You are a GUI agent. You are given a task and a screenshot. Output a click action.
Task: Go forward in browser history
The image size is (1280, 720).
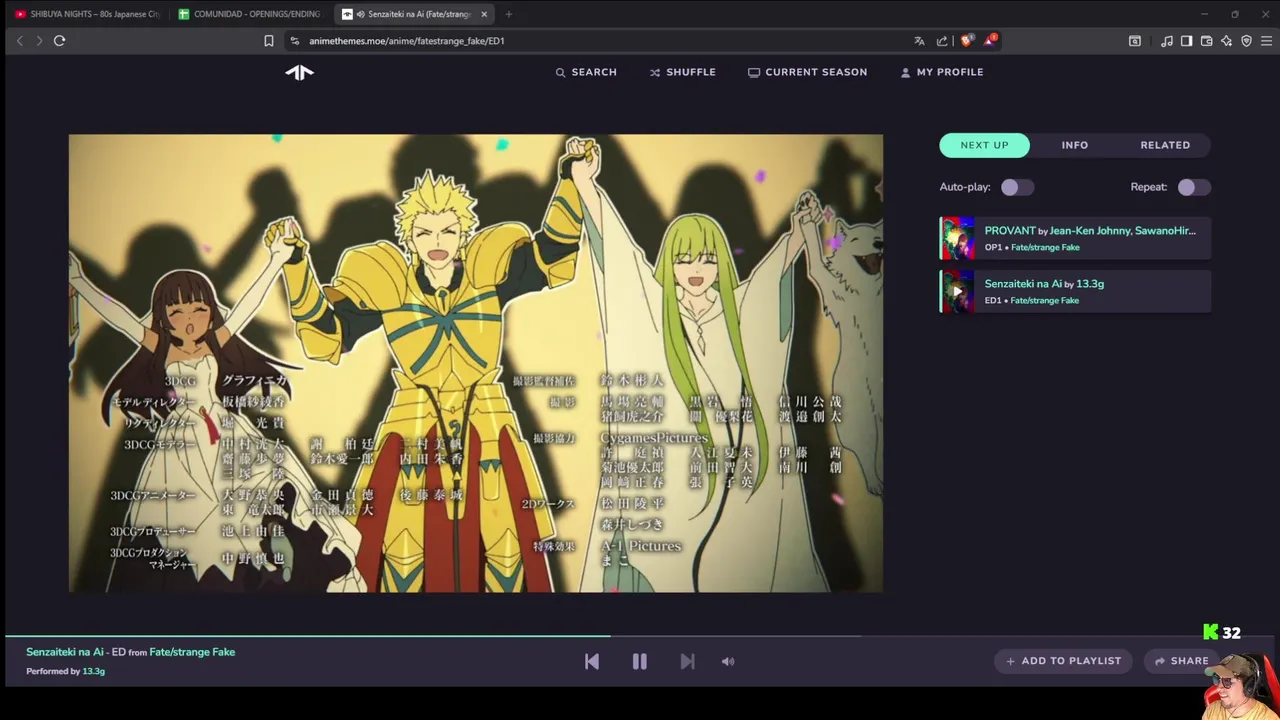point(39,41)
